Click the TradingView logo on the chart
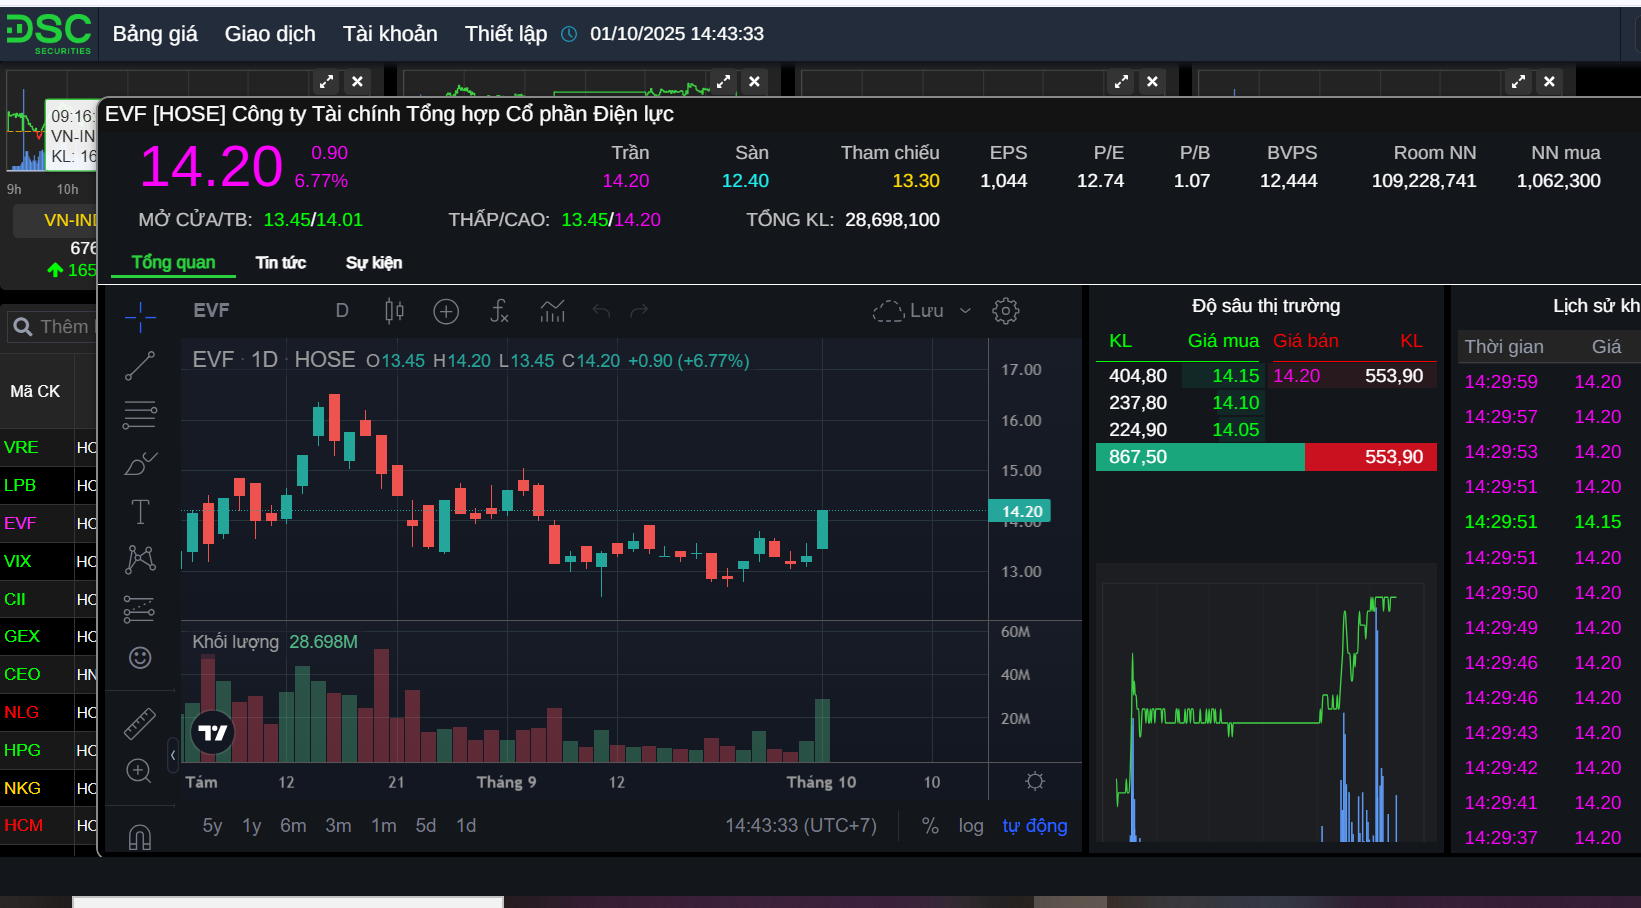 tap(212, 733)
